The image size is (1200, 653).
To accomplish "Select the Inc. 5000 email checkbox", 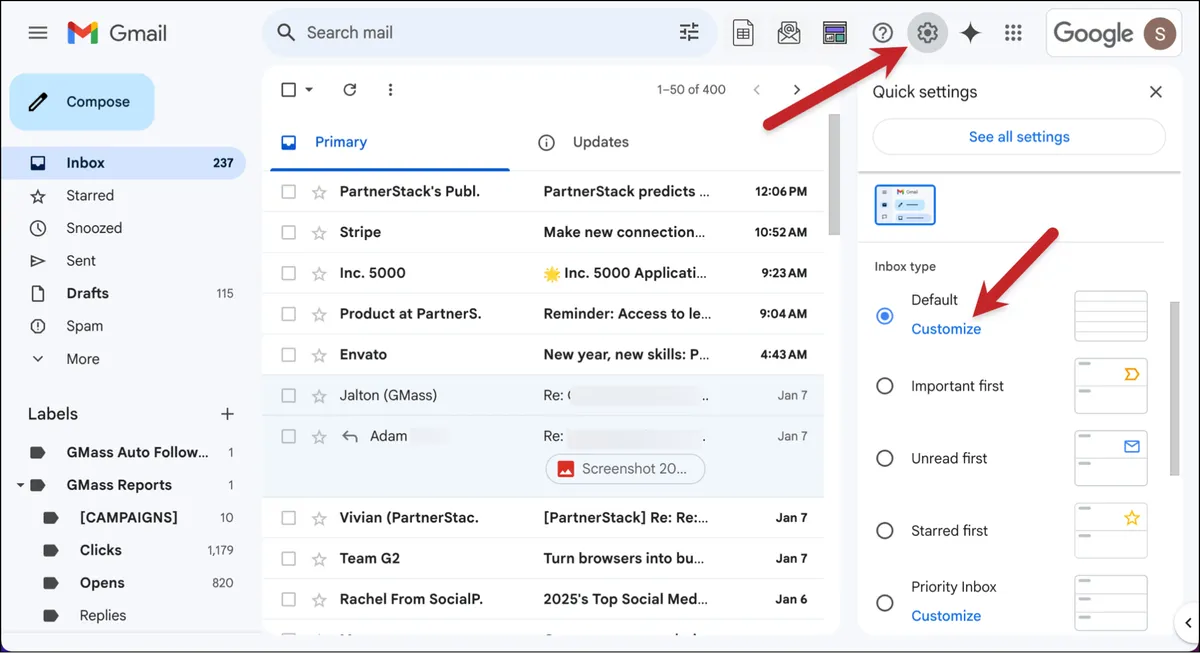I will [x=288, y=273].
